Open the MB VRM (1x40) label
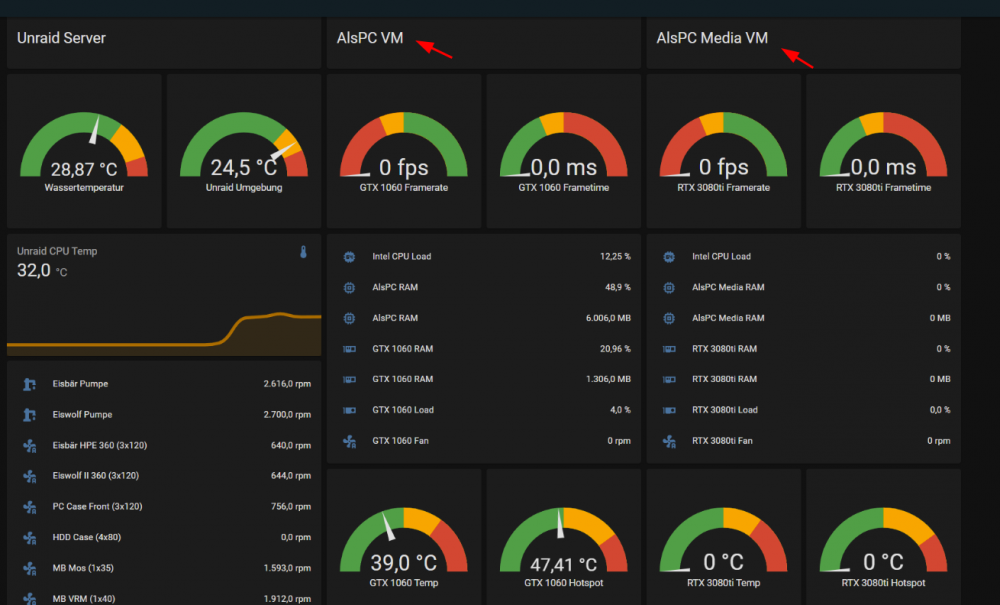1000x605 pixels. pyautogui.click(x=84, y=599)
